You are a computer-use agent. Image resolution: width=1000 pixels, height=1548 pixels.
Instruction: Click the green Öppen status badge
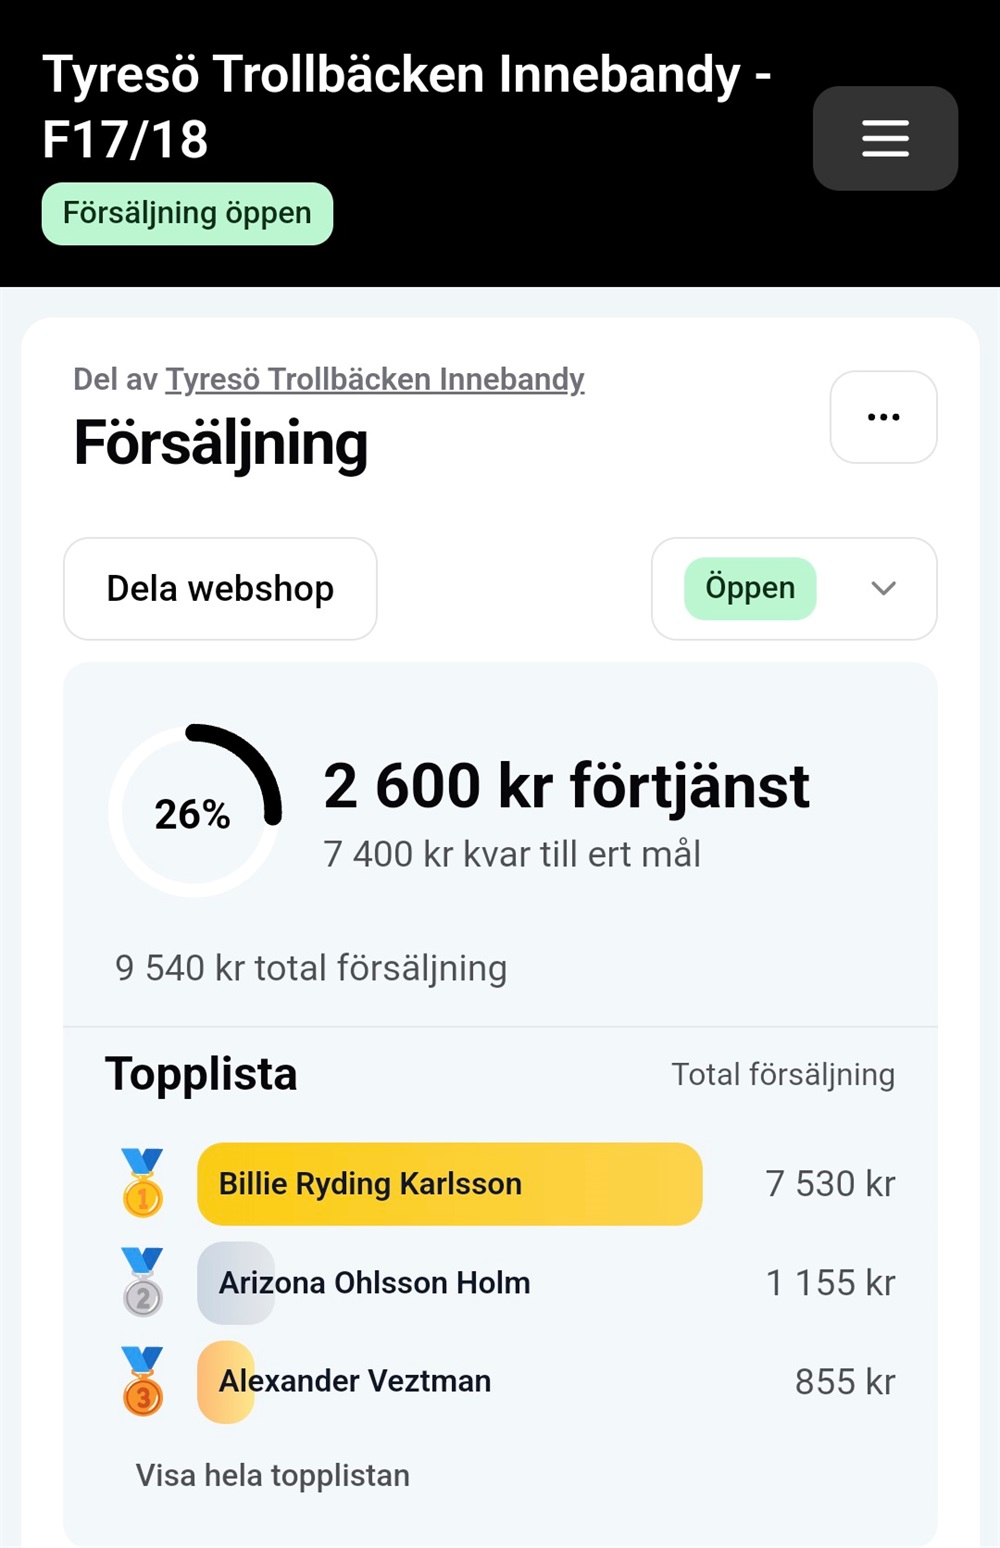click(750, 588)
